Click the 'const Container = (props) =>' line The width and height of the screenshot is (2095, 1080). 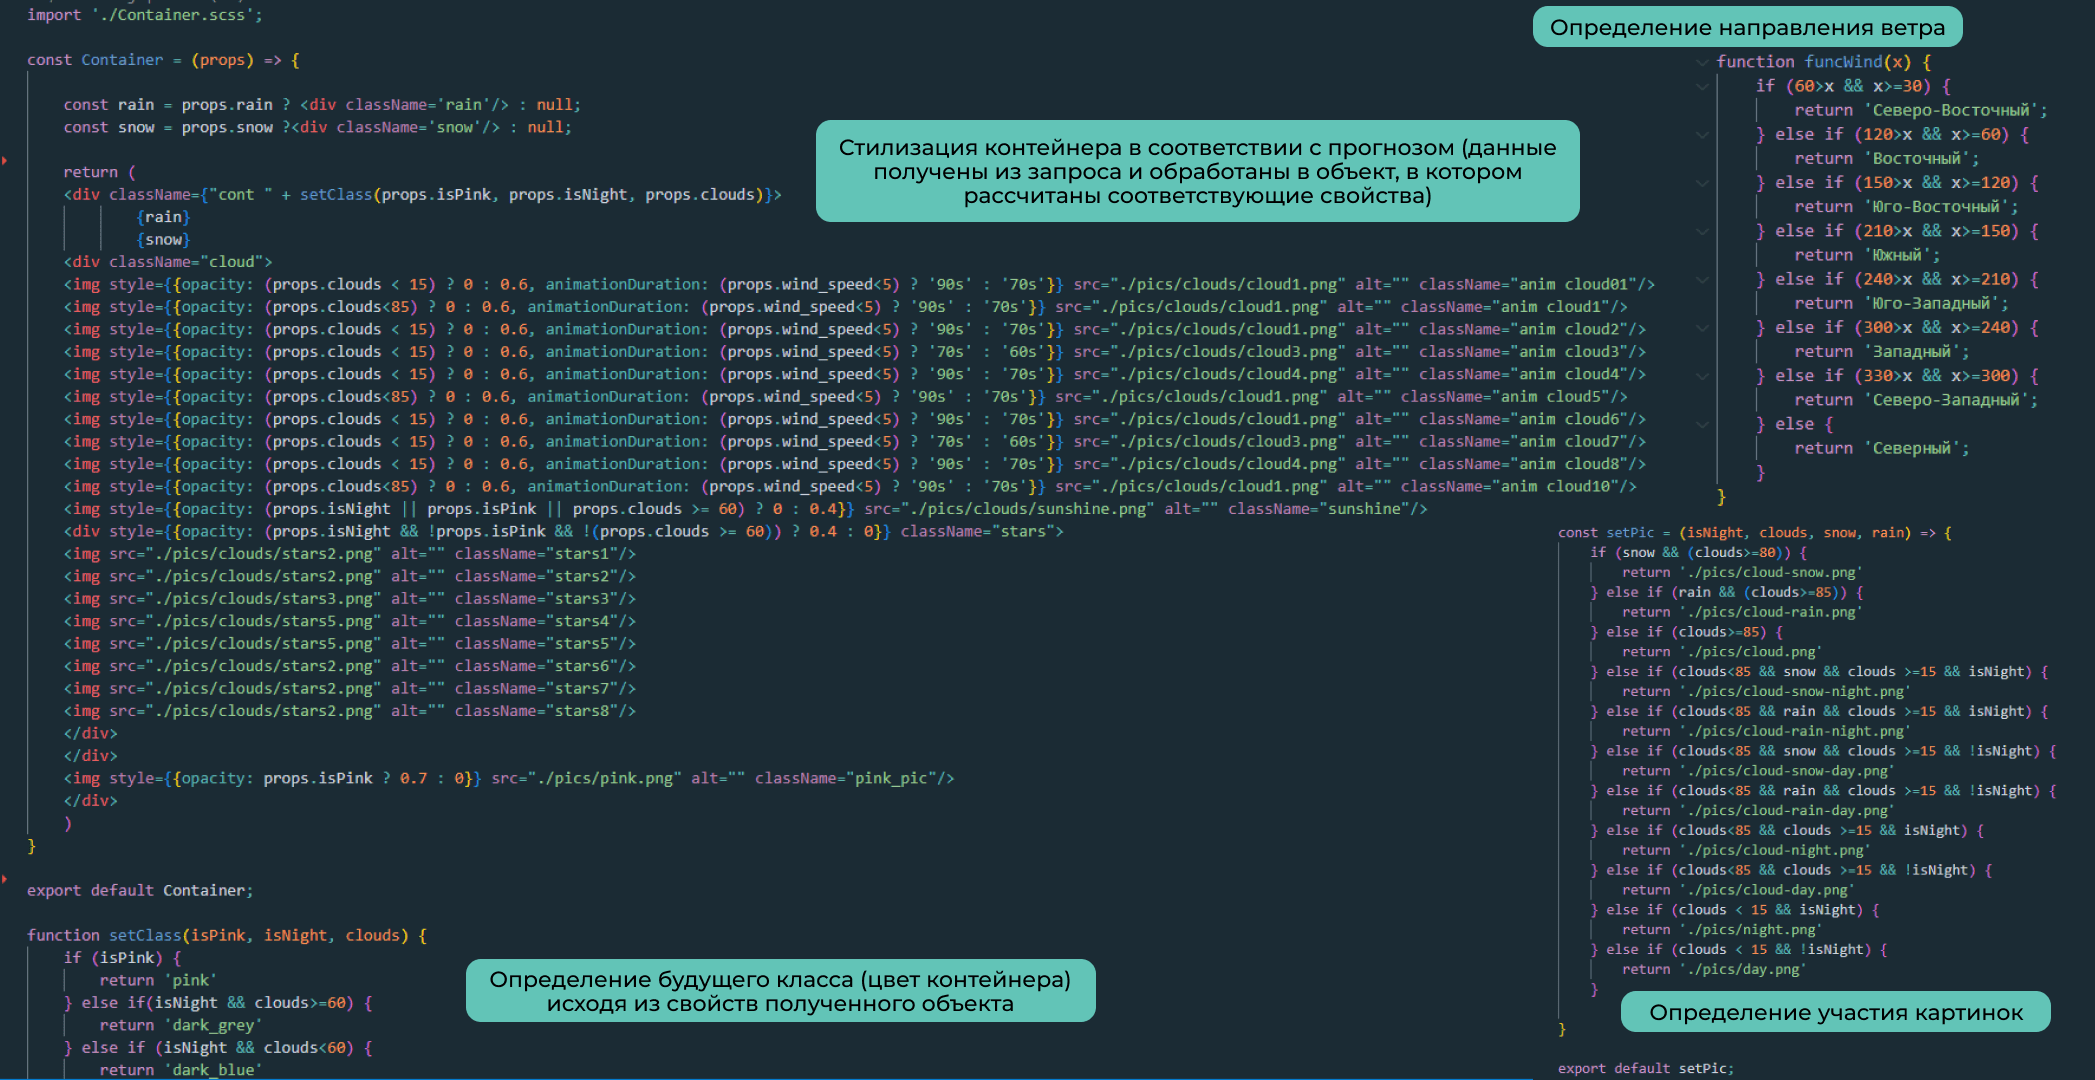point(163,60)
